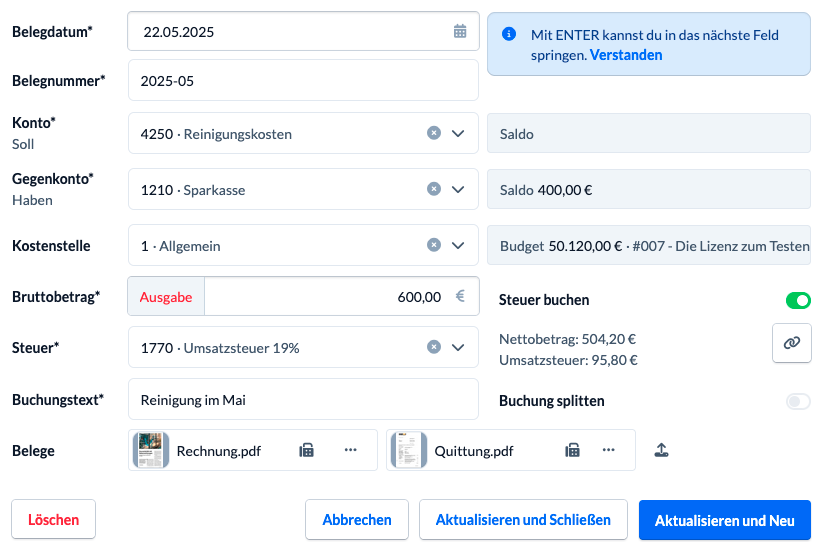Open the calendar picker for Belegdatum
This screenshot has width=825, height=555.
[x=460, y=31]
